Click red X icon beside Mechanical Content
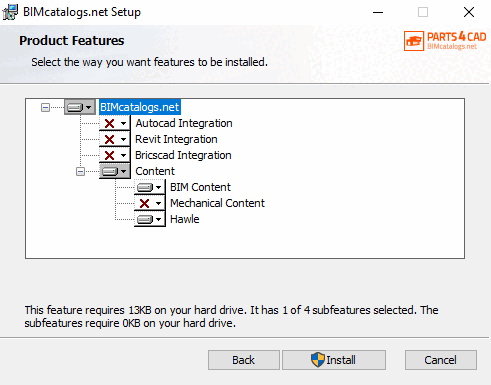This screenshot has width=491, height=385. point(144,203)
